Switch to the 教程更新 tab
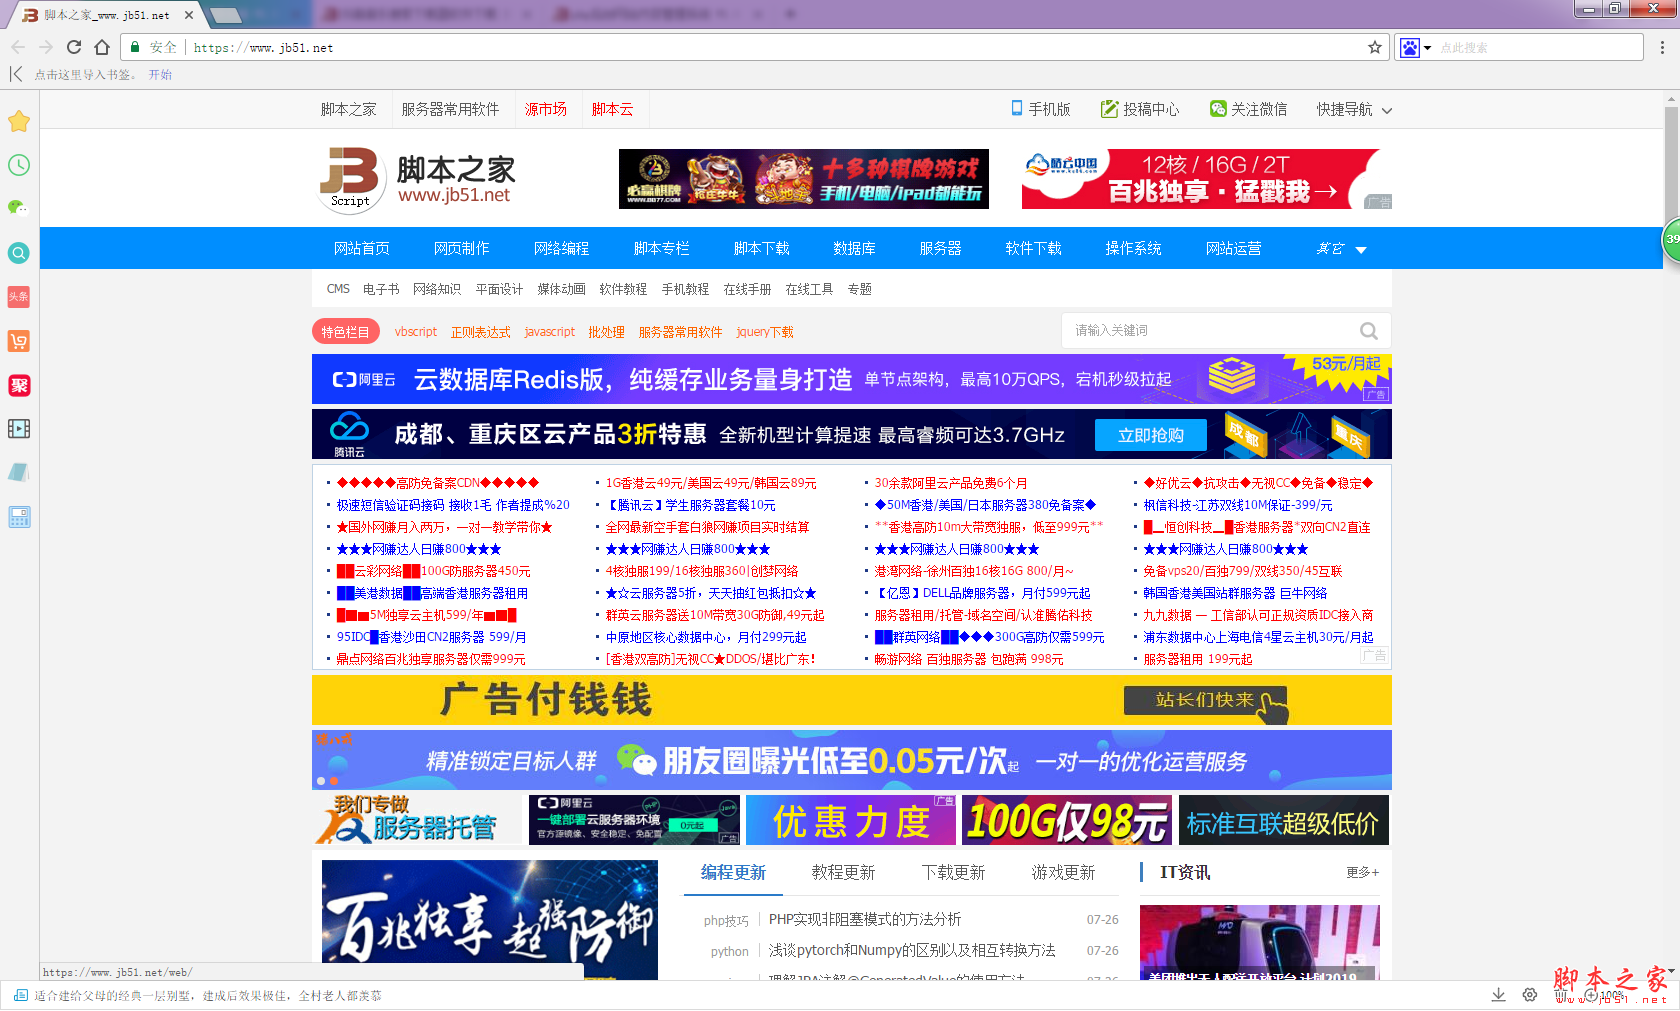This screenshot has height=1011, width=1680. [x=843, y=873]
